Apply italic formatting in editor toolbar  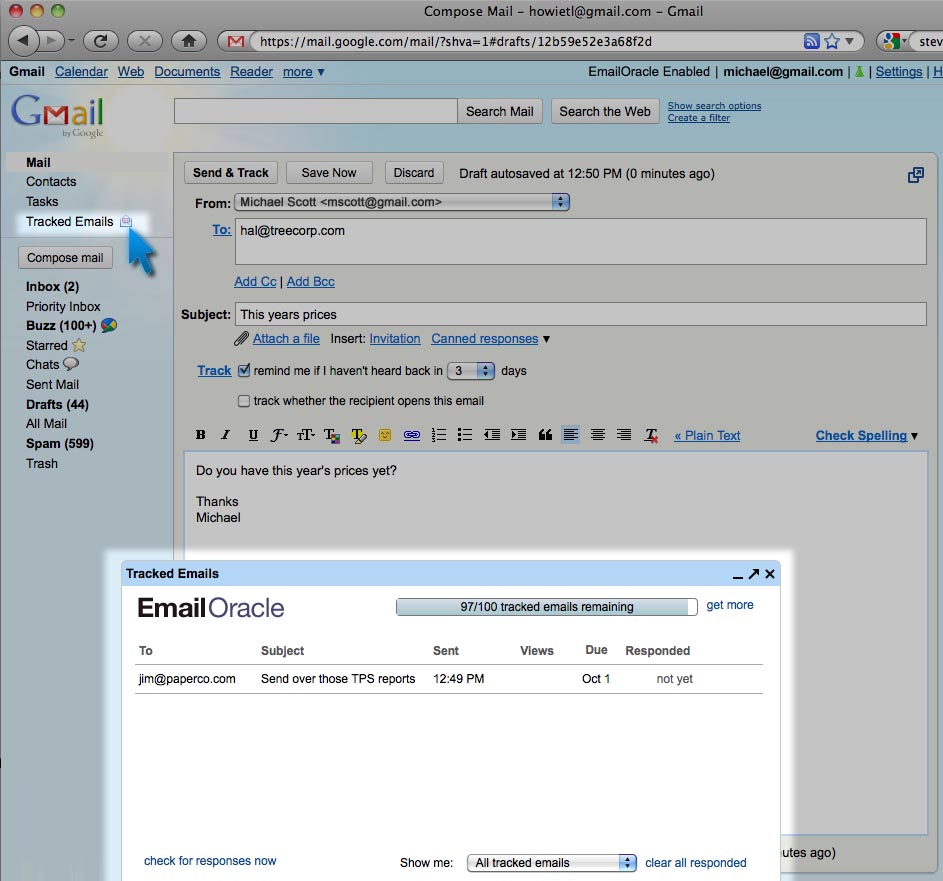[226, 435]
